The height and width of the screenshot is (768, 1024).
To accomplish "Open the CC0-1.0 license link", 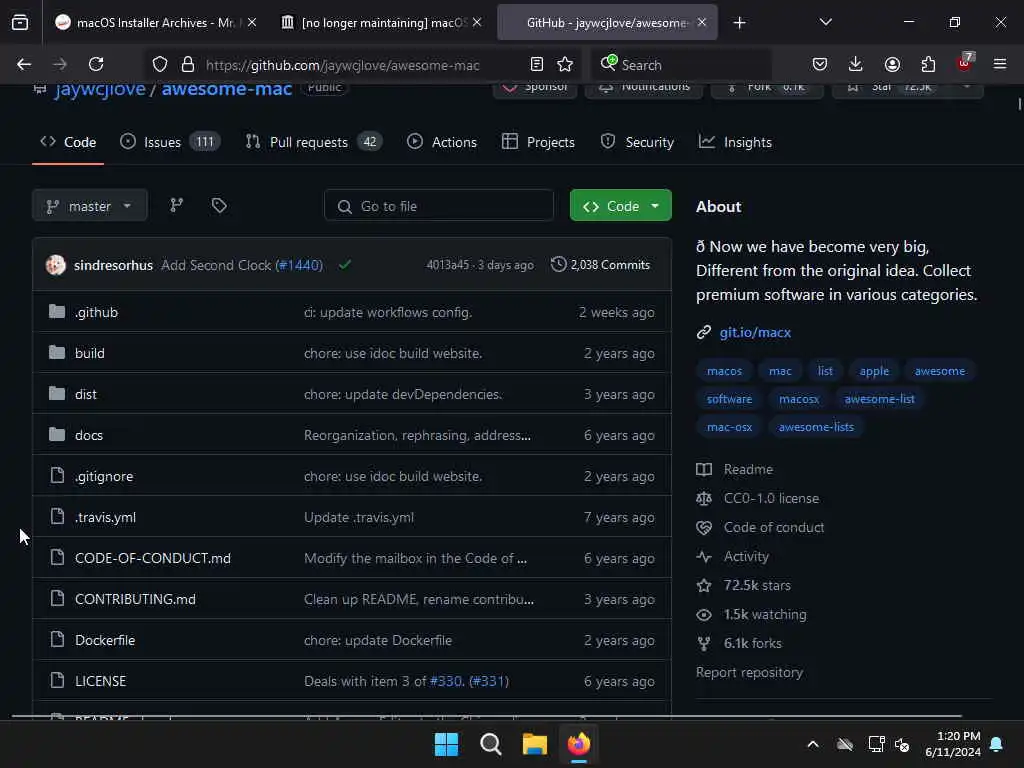I will coord(771,498).
